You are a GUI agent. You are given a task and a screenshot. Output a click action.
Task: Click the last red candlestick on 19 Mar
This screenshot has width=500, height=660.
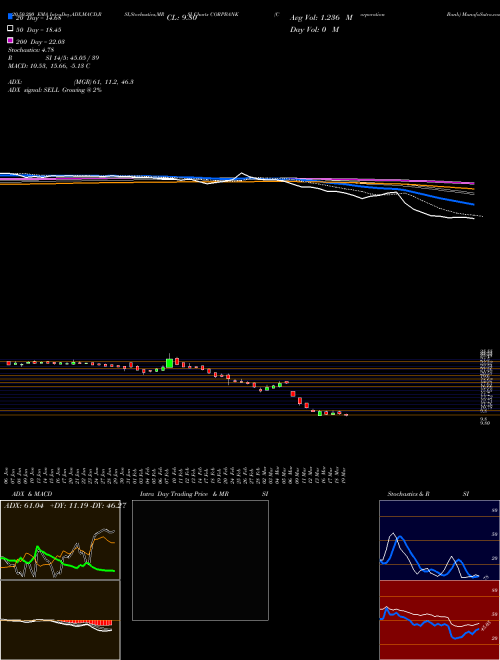pos(346,415)
